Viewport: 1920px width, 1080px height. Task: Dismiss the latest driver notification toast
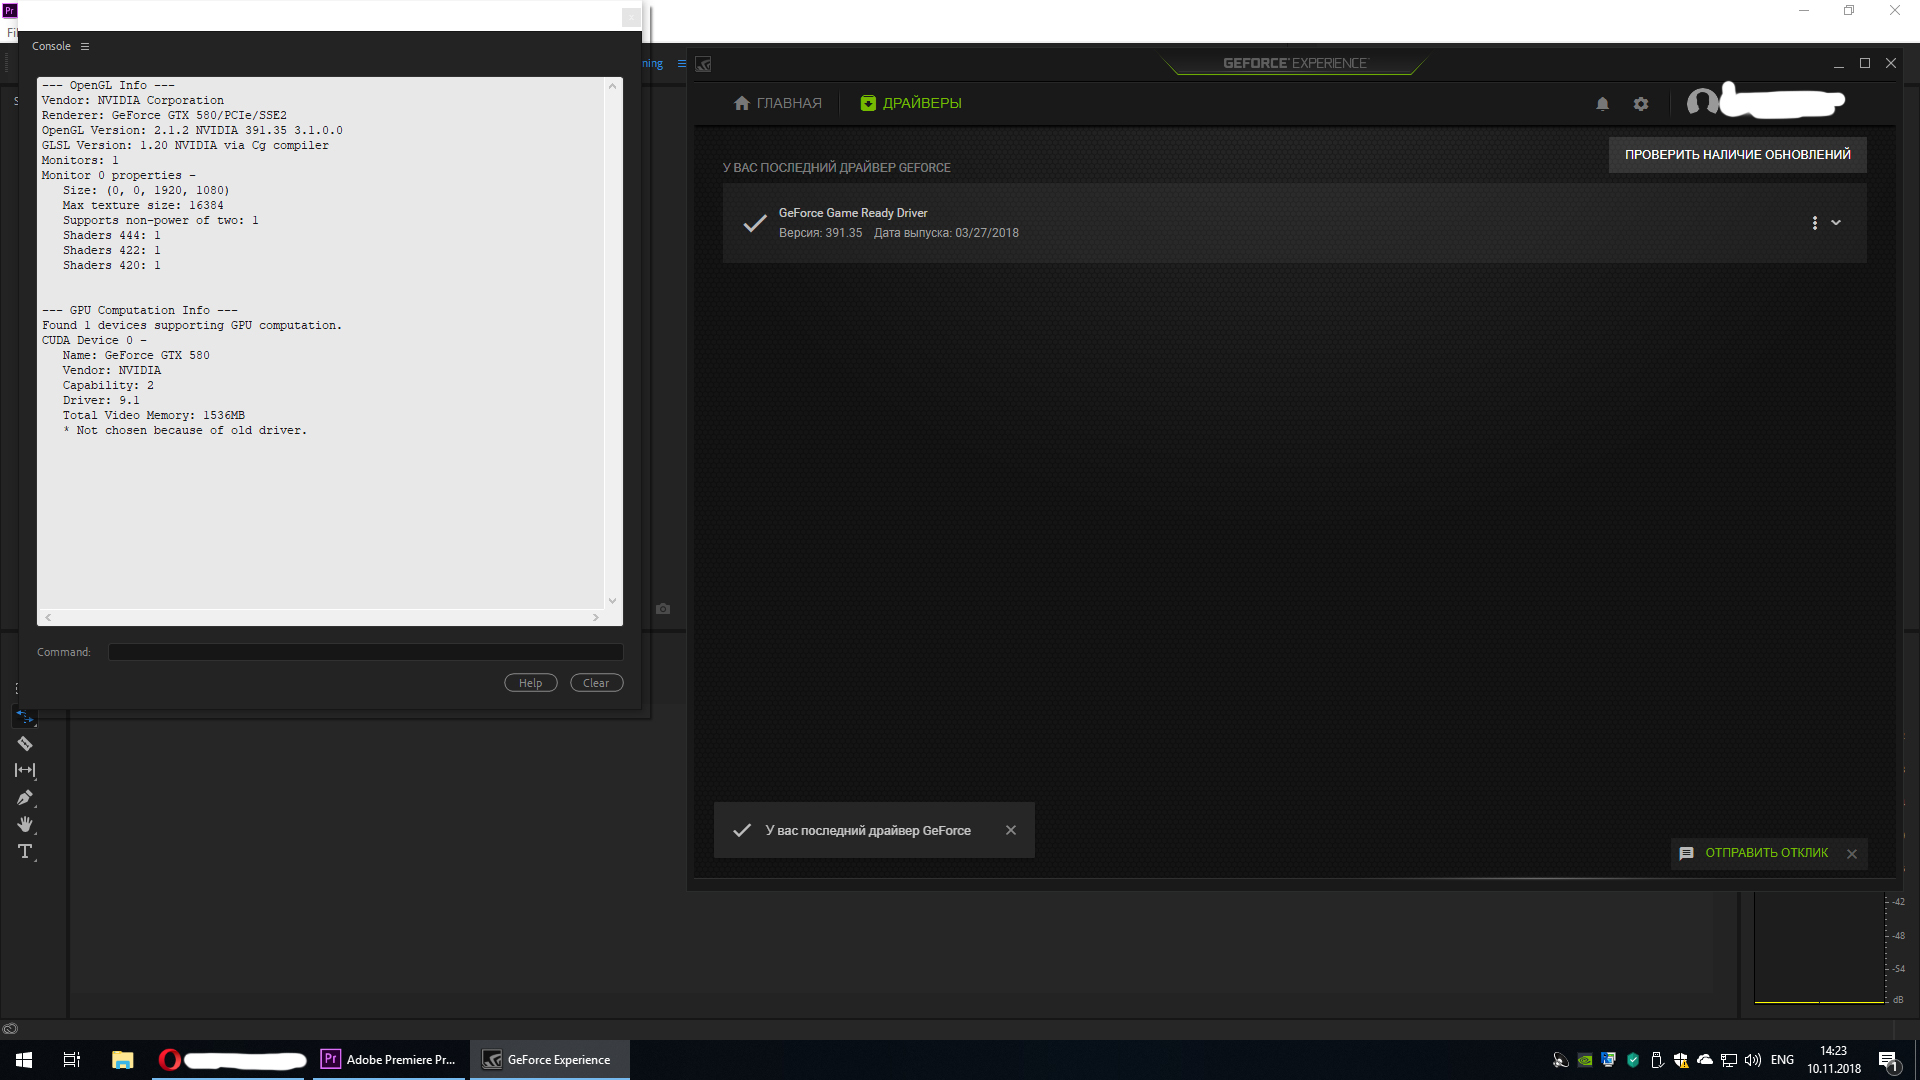[x=1011, y=830]
